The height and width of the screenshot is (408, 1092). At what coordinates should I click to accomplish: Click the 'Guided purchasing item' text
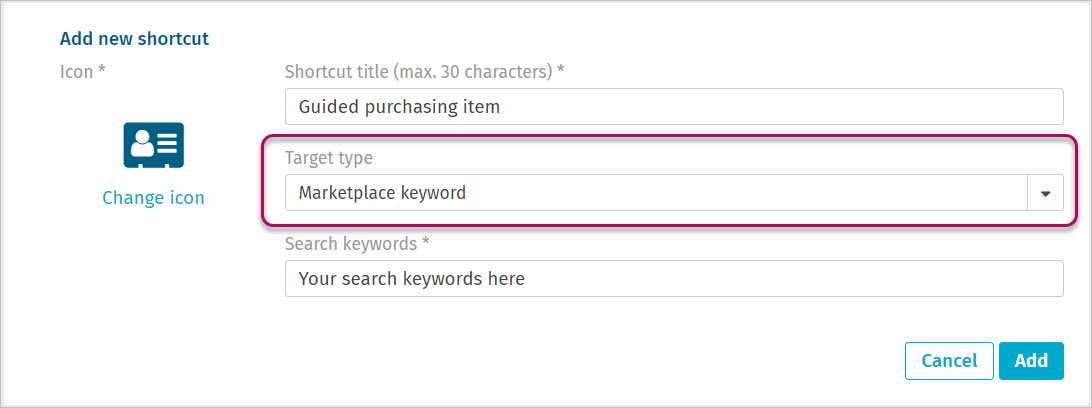399,107
